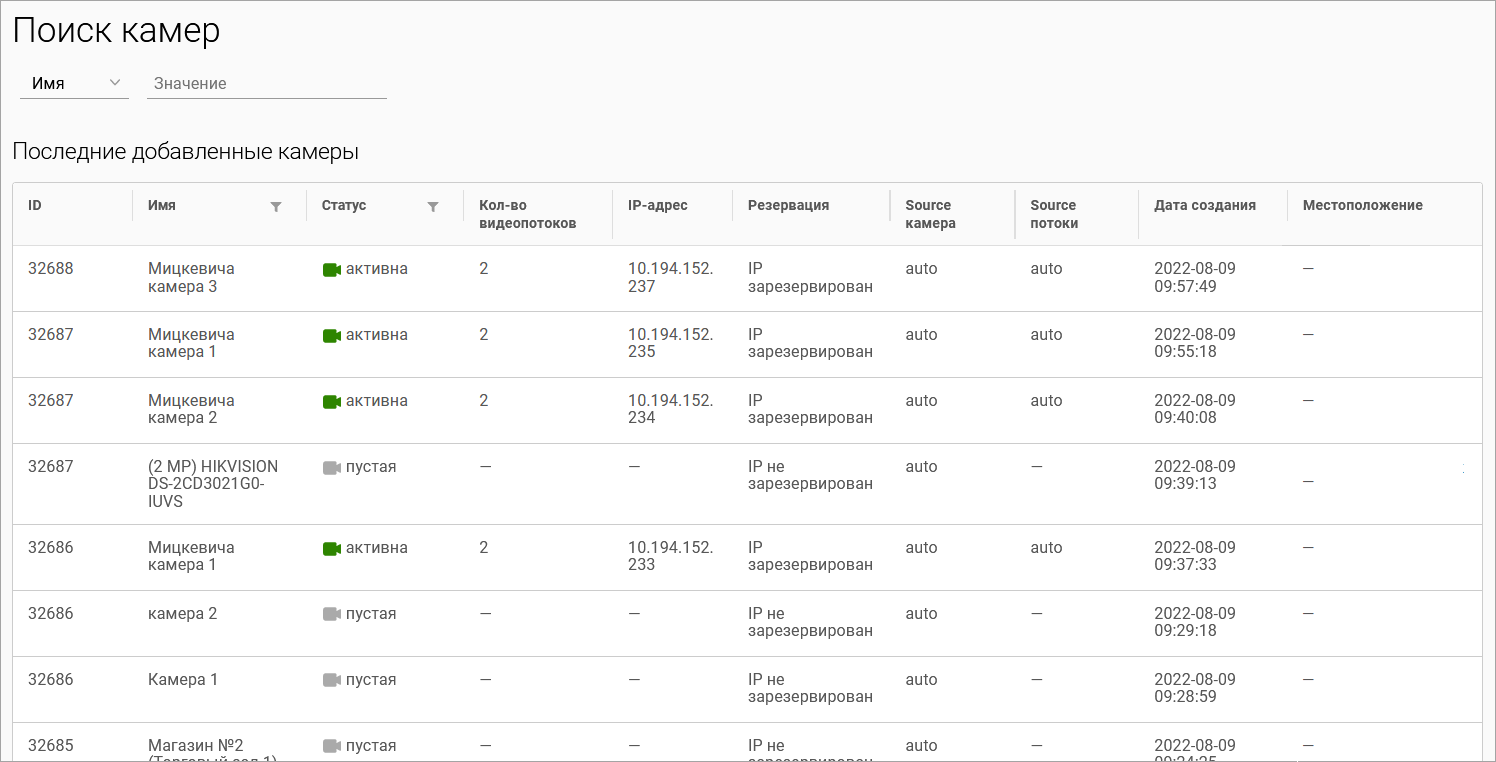Click green camera icon beside IP 10.194.152.233
1496x762 pixels.
(x=332, y=549)
